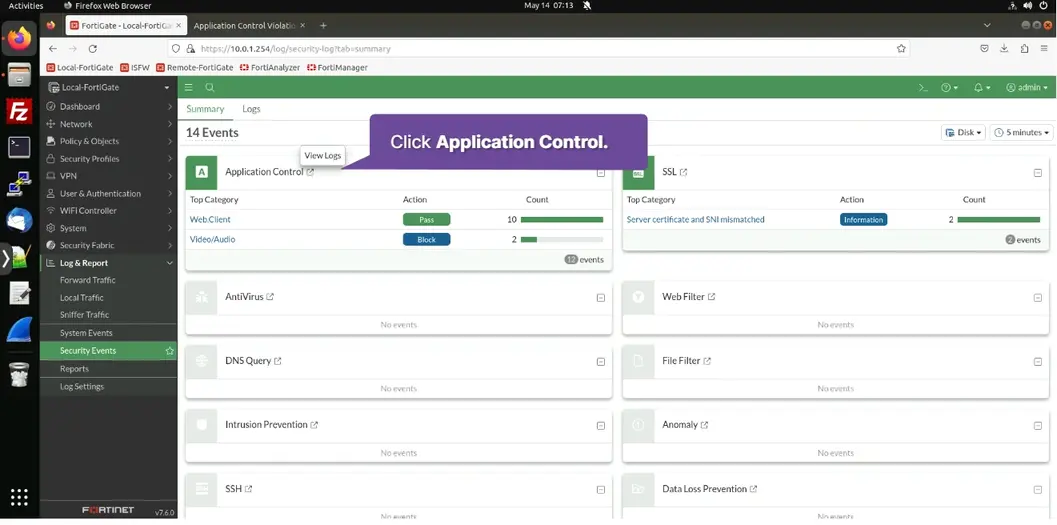Collapse the Intrusion Prevention widget
This screenshot has width=1057, height=525.
(x=601, y=426)
